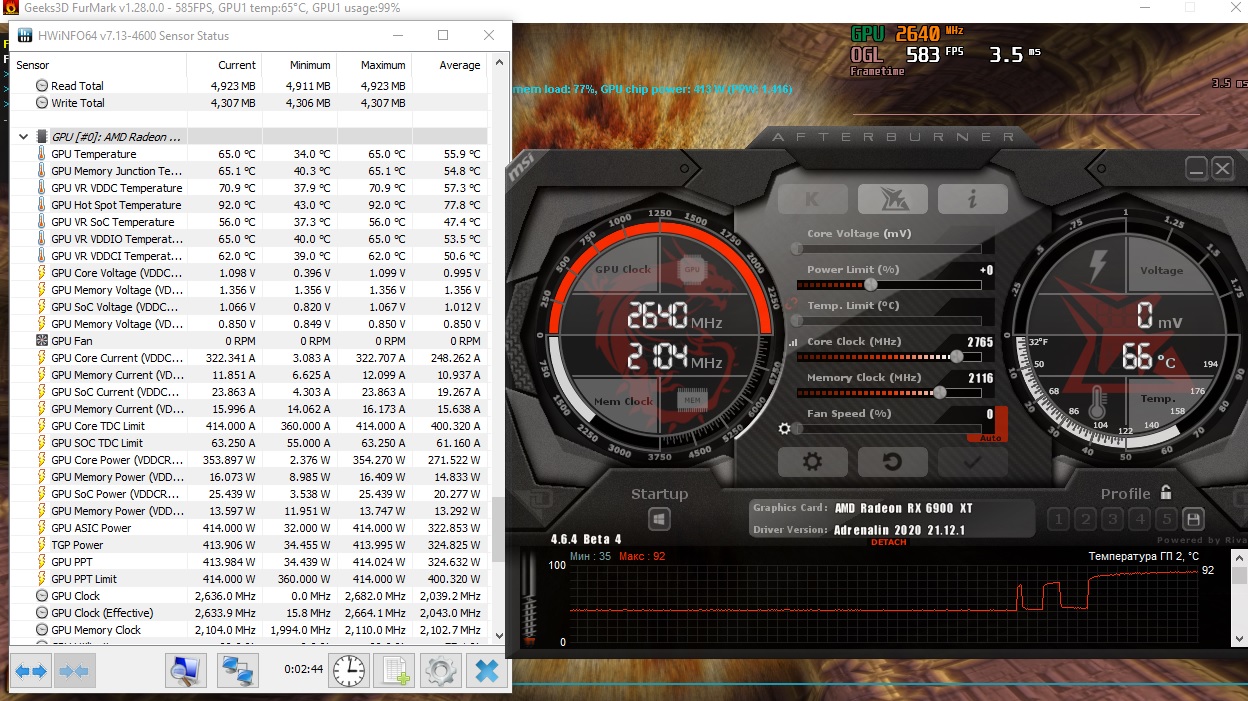This screenshot has width=1248, height=701.
Task: Click the collapse columns inward-arrows button in HWiNFO
Action: pos(74,671)
